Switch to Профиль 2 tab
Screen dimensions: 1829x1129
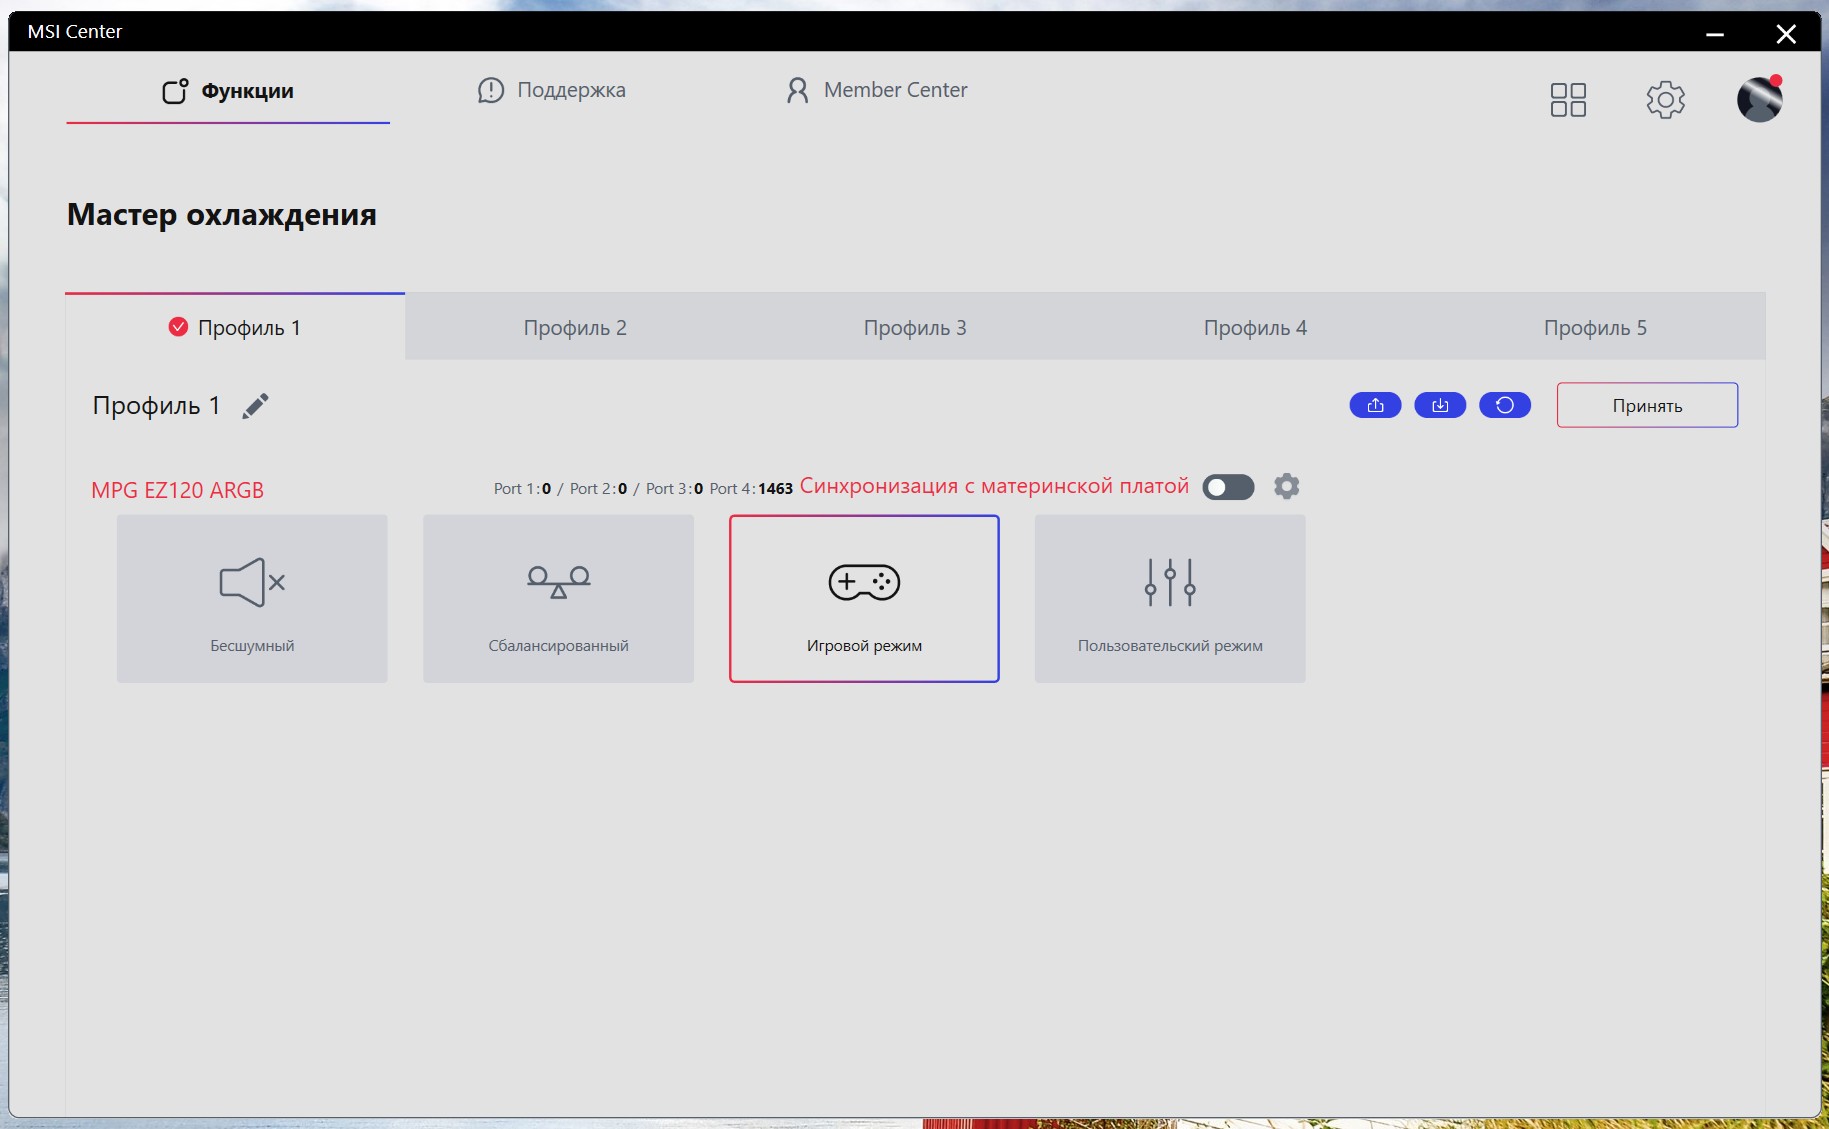[x=575, y=327]
